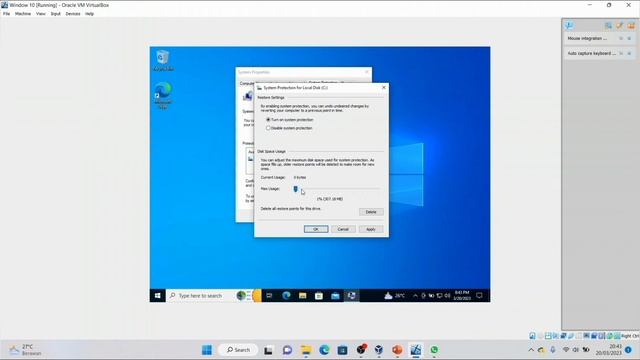Open host PowerPoint icon
This screenshot has width=640, height=360.
pos(397,350)
